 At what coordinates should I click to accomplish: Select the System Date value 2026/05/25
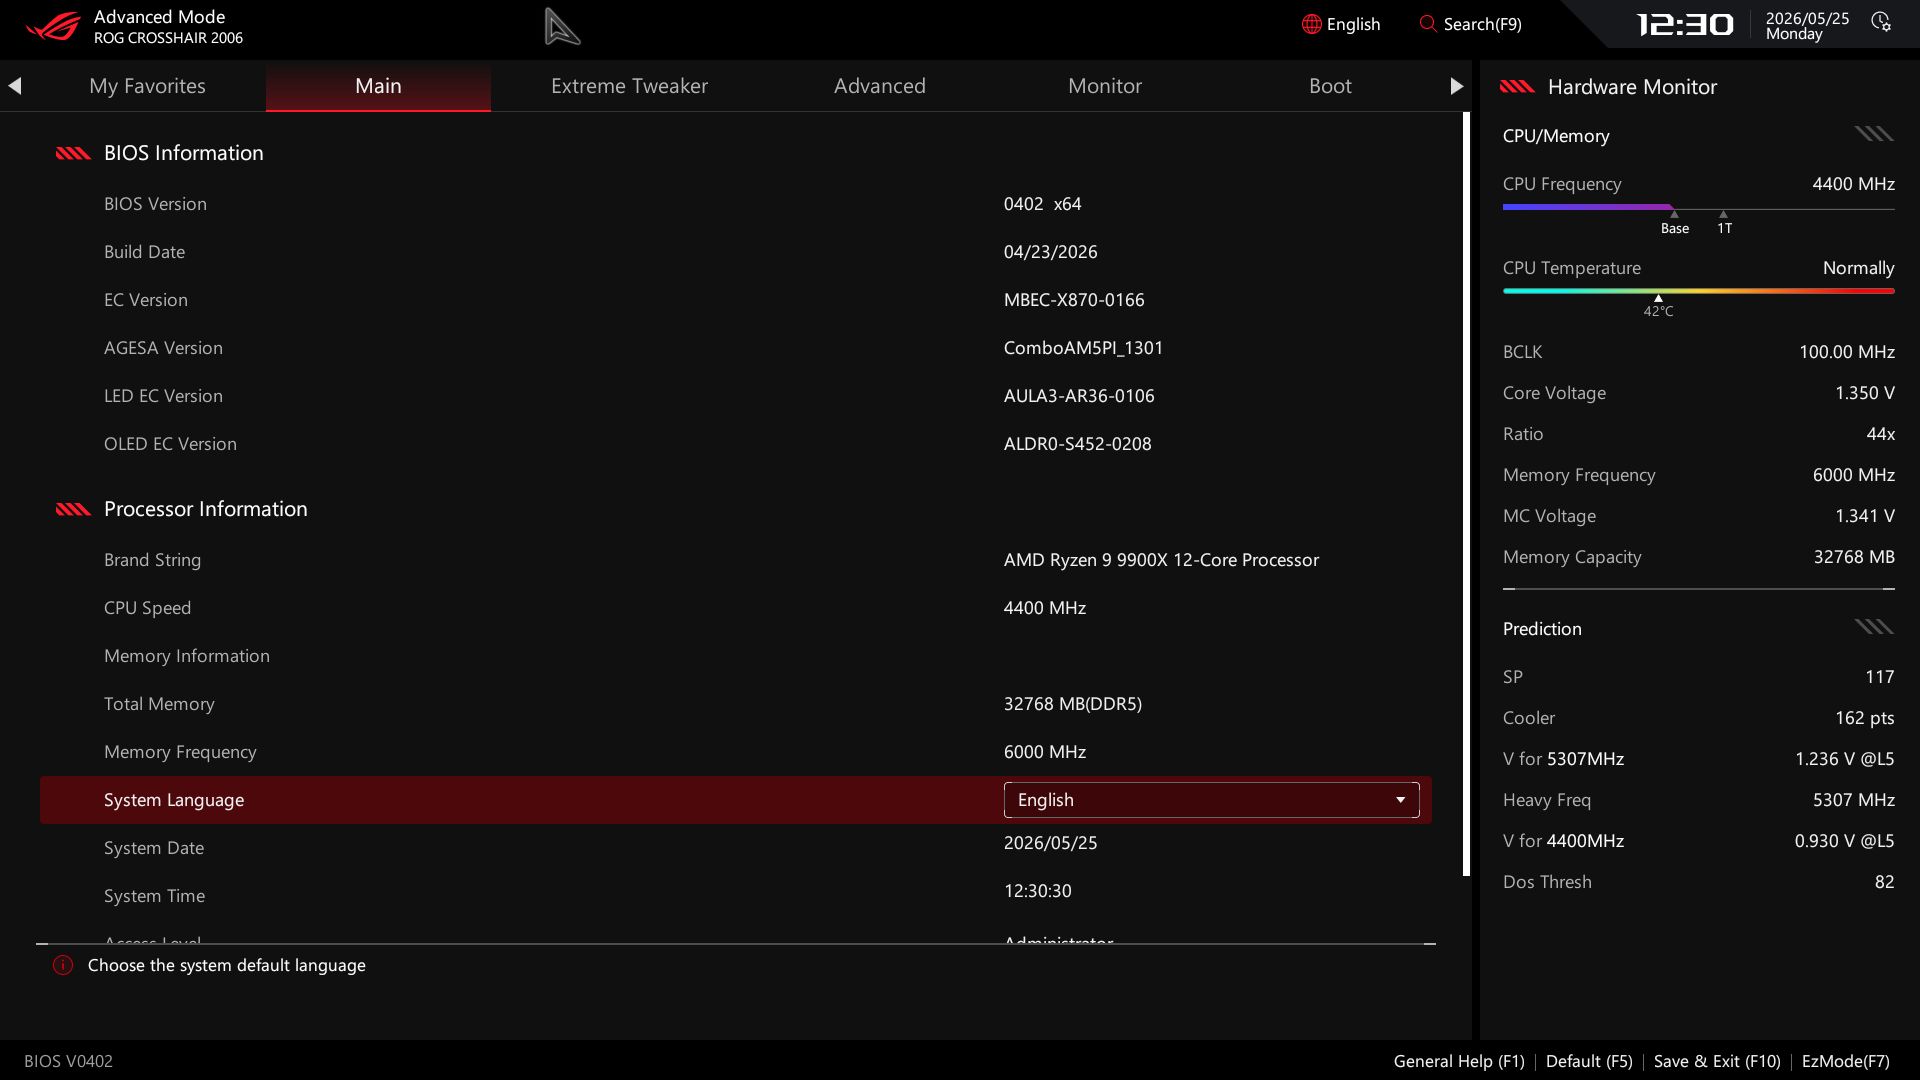pyautogui.click(x=1050, y=843)
